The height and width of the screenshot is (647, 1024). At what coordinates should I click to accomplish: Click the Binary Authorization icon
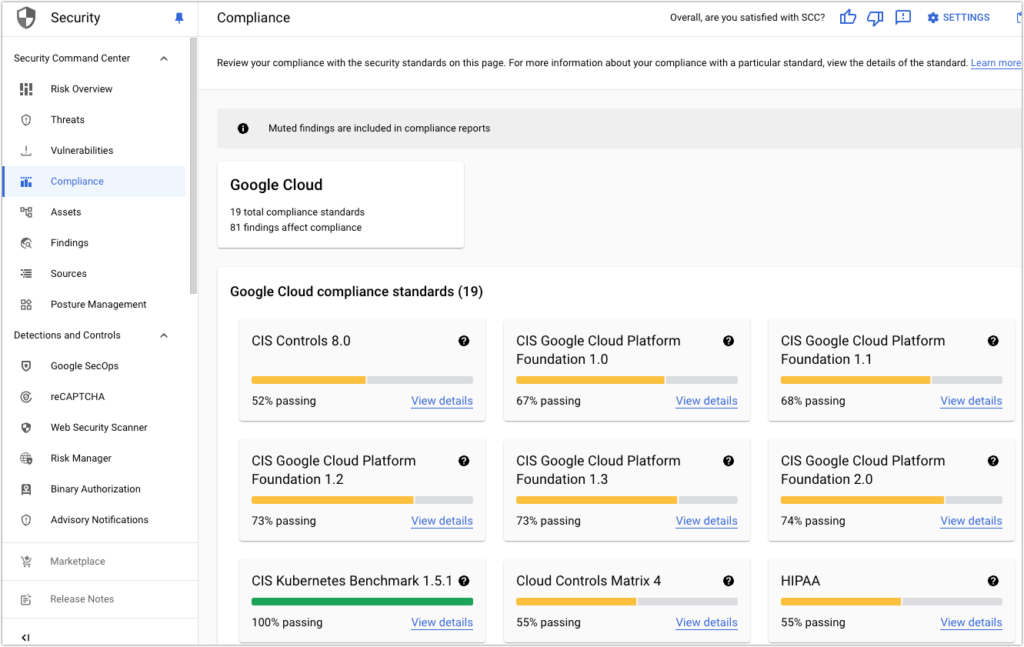26,489
